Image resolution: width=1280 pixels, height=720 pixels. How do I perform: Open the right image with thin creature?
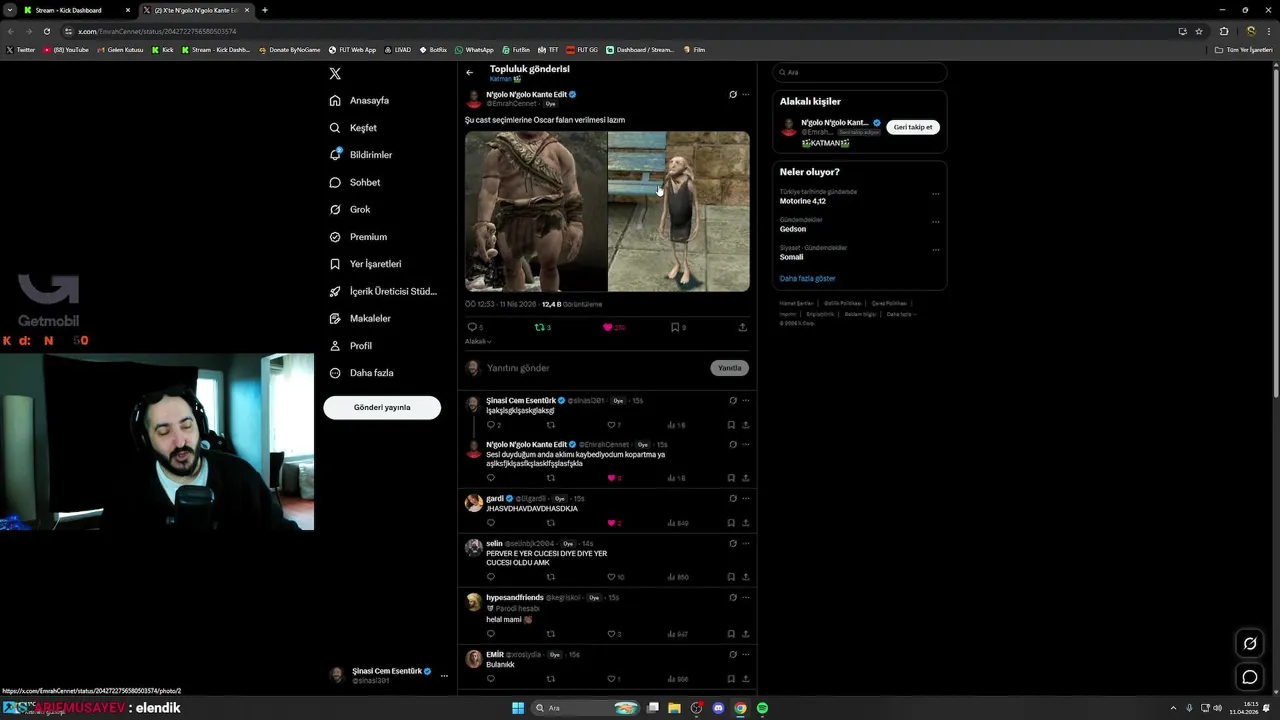click(x=679, y=211)
